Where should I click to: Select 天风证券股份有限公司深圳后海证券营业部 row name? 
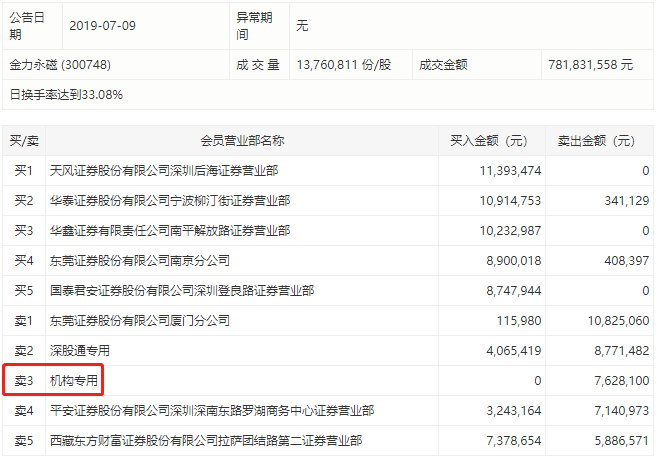[164, 170]
